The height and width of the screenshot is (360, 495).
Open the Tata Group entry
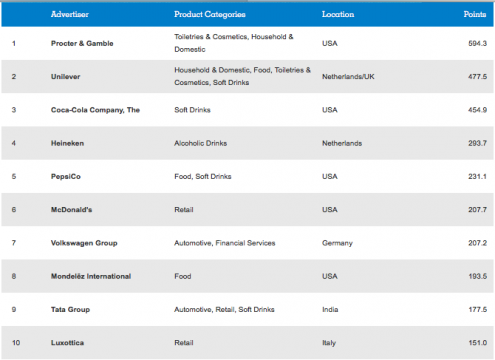point(70,310)
